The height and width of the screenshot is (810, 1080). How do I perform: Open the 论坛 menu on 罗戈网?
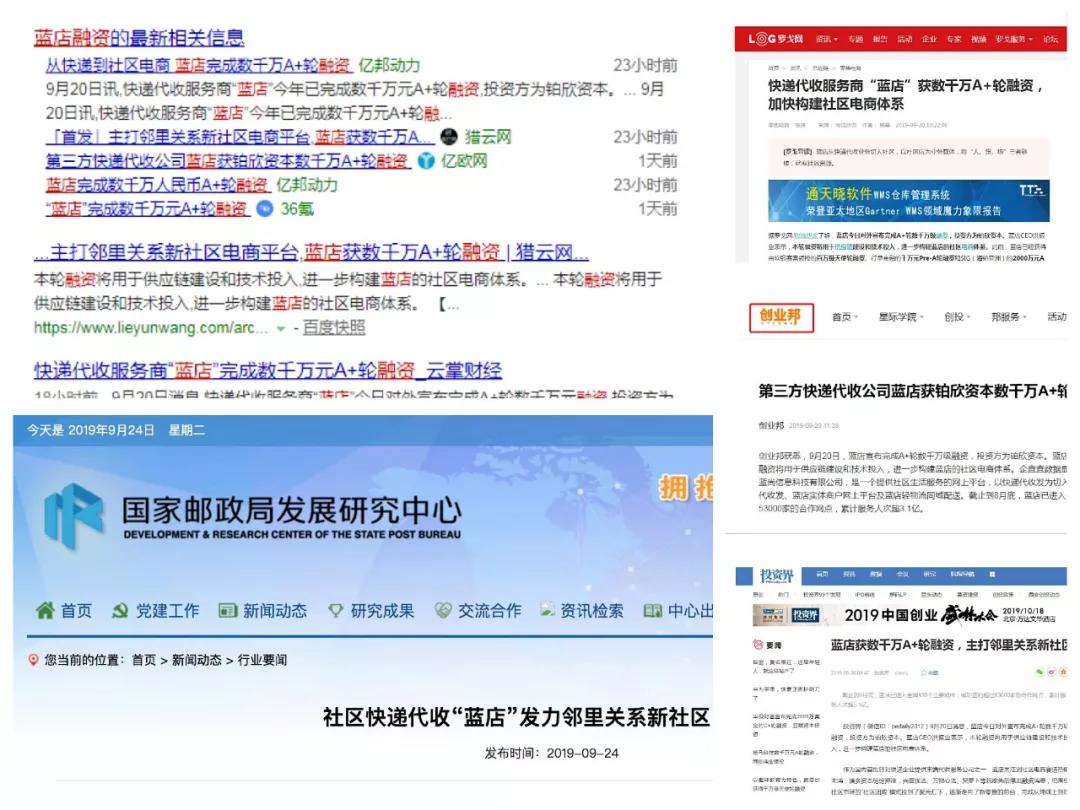[1050, 39]
